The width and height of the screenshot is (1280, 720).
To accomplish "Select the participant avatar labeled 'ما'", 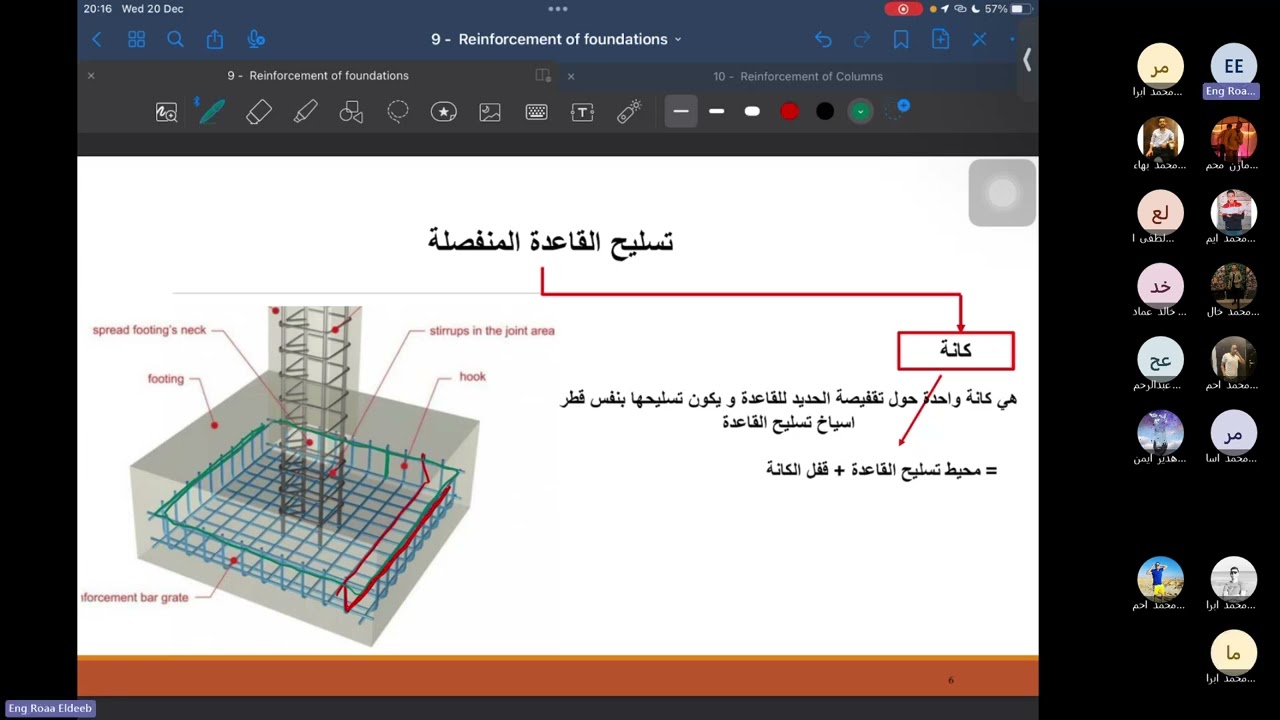I will [x=1233, y=654].
